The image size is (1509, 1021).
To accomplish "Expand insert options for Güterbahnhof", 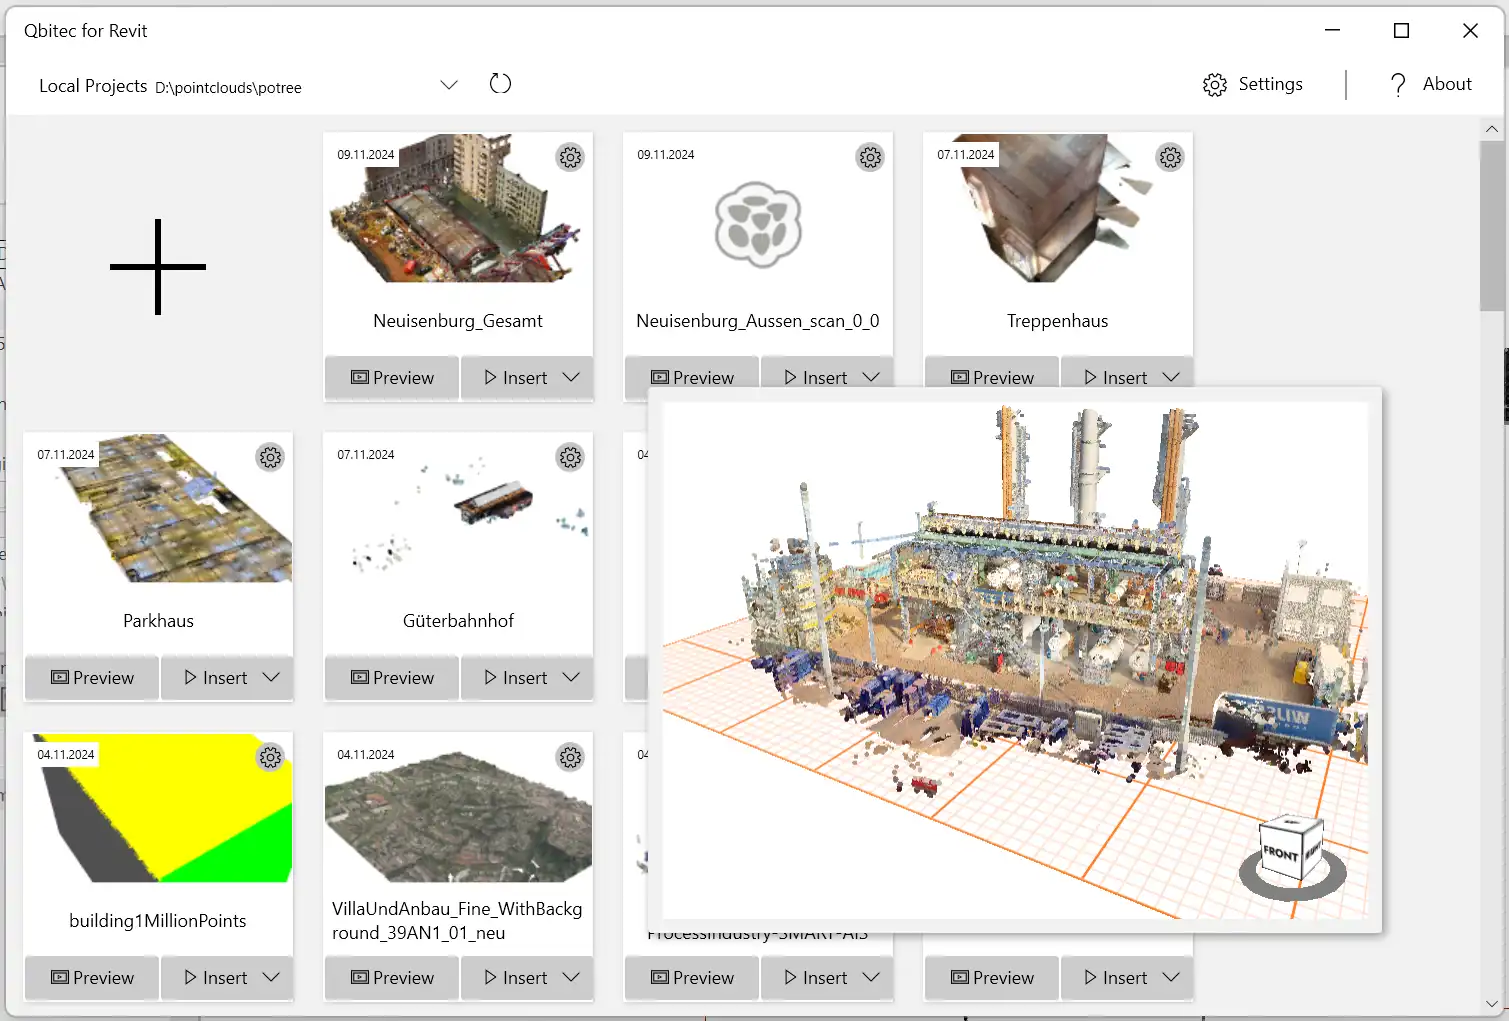I will click(571, 677).
